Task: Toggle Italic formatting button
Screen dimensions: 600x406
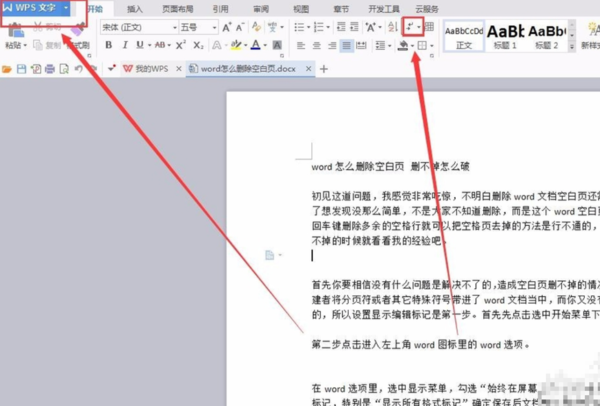Action: tap(125, 45)
